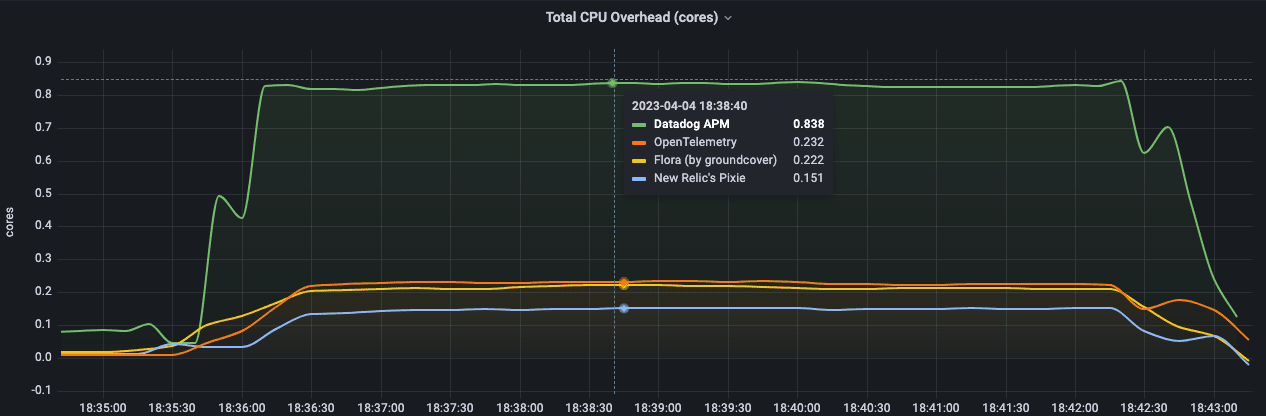1266x416 pixels.
Task: Click the 0.0 y-axis label
Action: (x=43, y=357)
